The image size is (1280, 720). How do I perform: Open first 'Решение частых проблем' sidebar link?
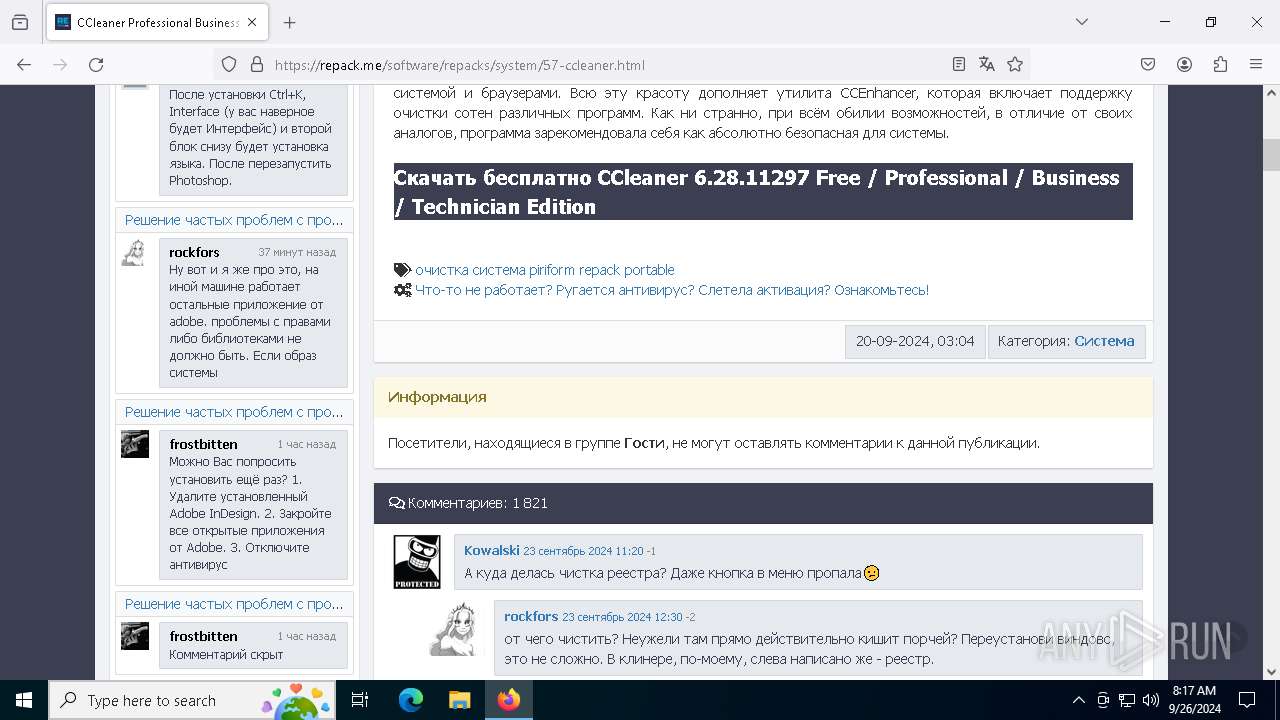(x=234, y=220)
